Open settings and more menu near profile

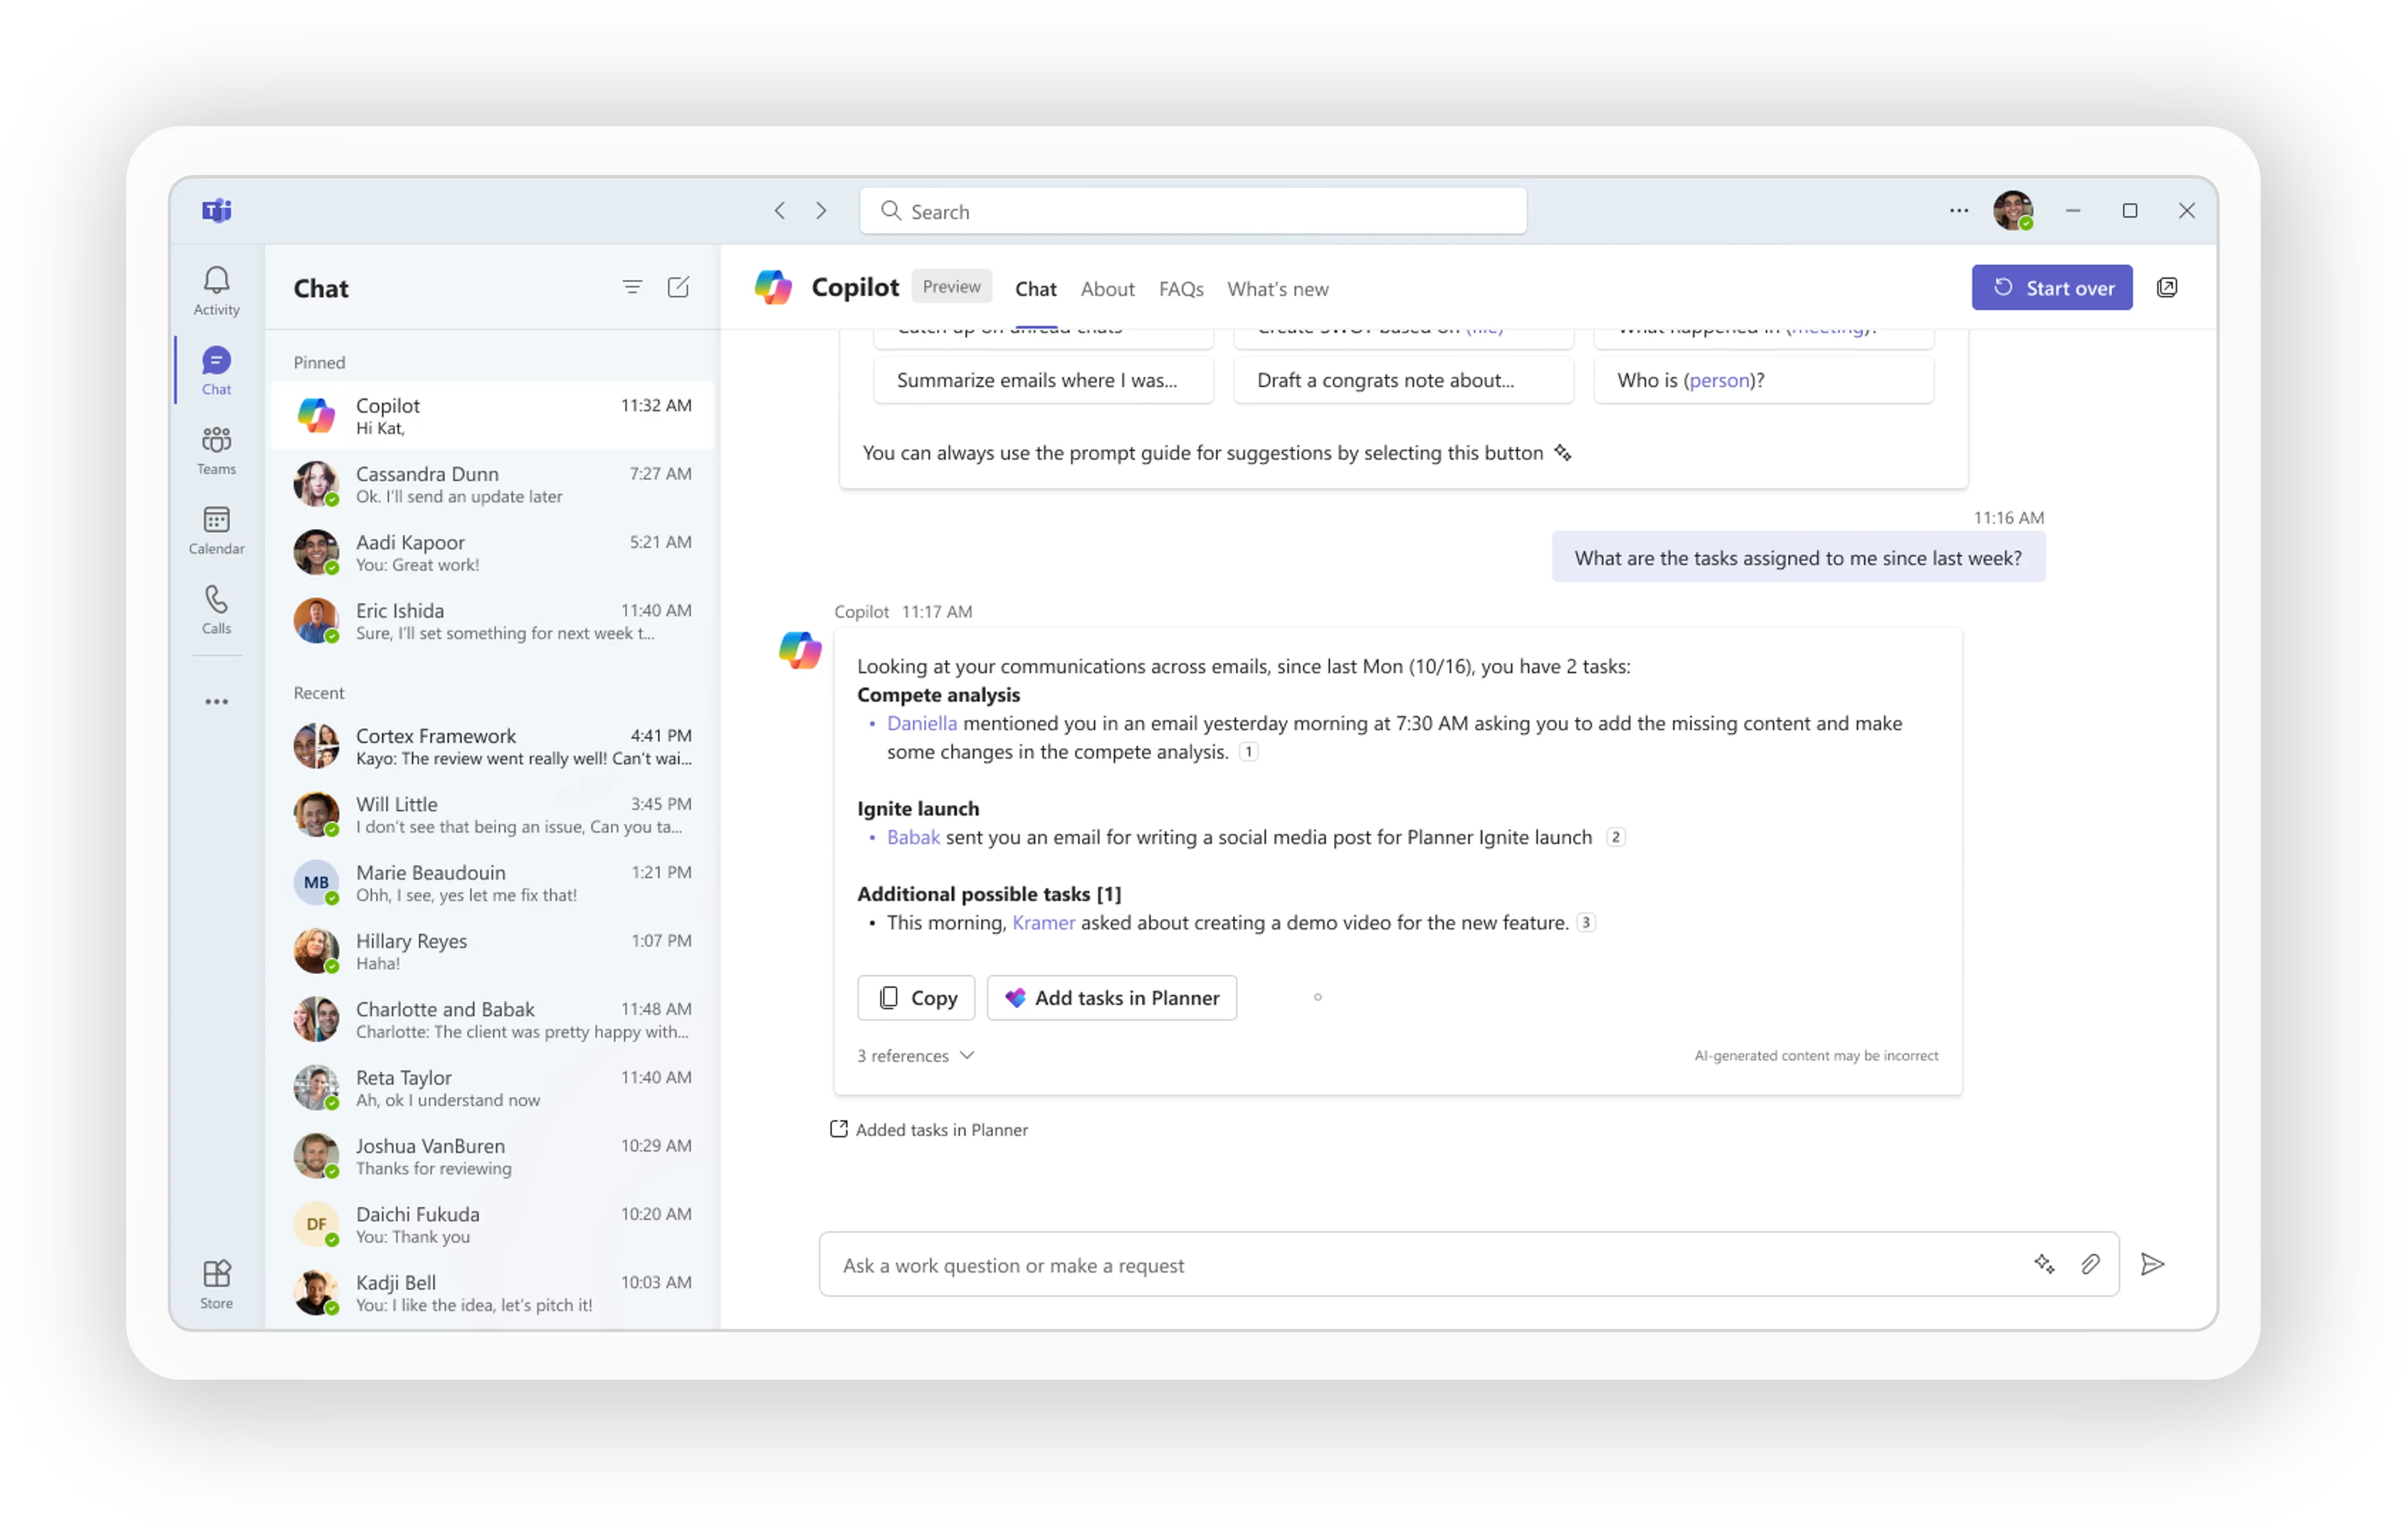pyautogui.click(x=1958, y=211)
